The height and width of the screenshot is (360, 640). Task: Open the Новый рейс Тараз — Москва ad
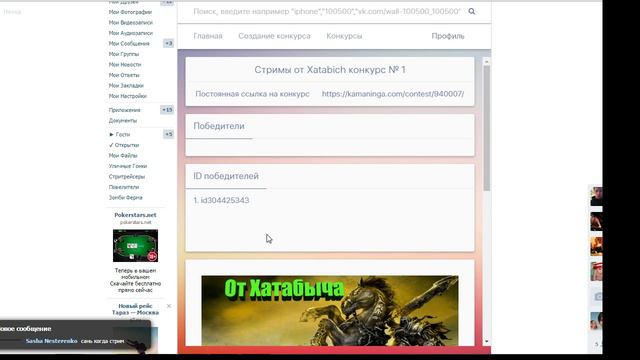pos(136,309)
